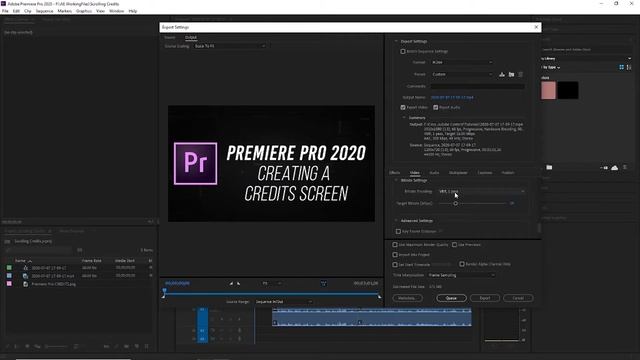The width and height of the screenshot is (640, 360).
Task: Click the credits screen preview image
Action: pyautogui.click(x=271, y=163)
